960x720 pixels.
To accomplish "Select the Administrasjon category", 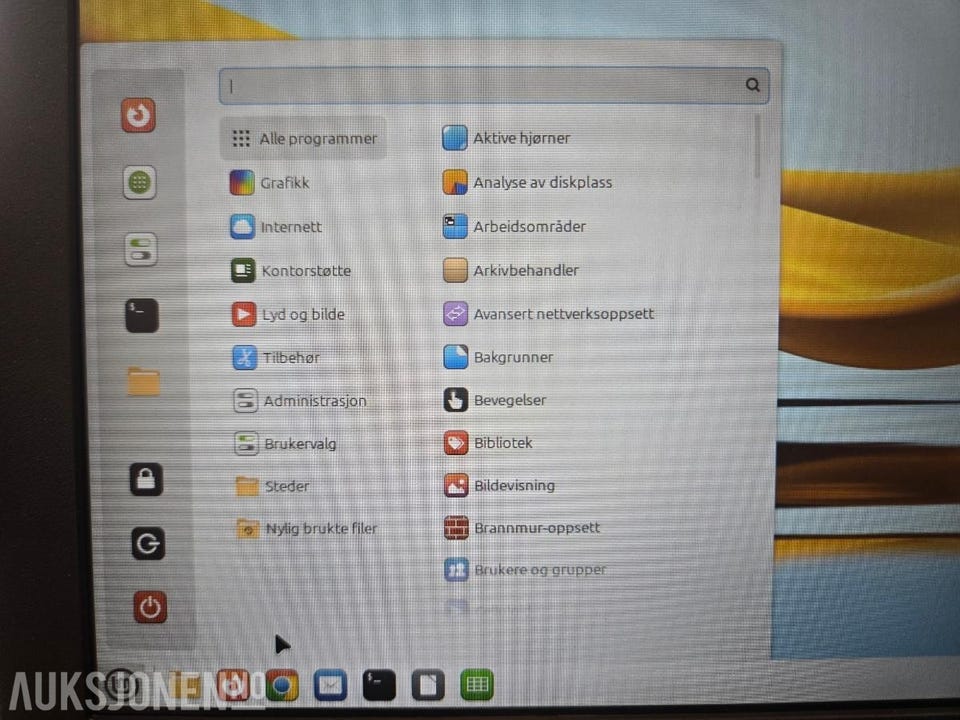I will point(300,401).
